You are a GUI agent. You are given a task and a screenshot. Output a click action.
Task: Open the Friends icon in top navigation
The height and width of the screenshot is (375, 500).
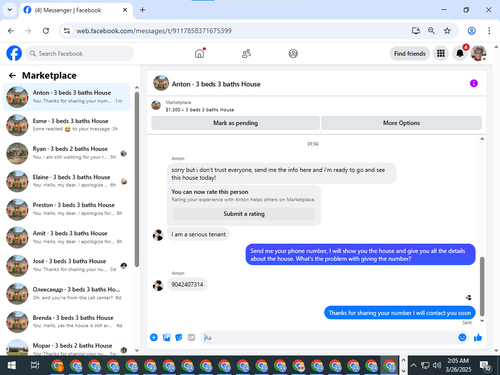click(x=246, y=53)
